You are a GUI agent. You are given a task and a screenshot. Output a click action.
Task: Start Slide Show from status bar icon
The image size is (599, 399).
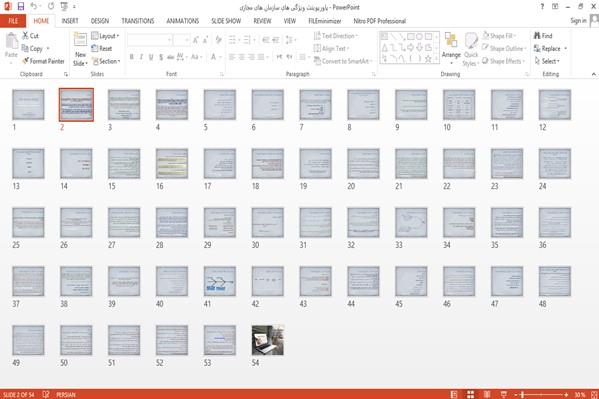(504, 394)
